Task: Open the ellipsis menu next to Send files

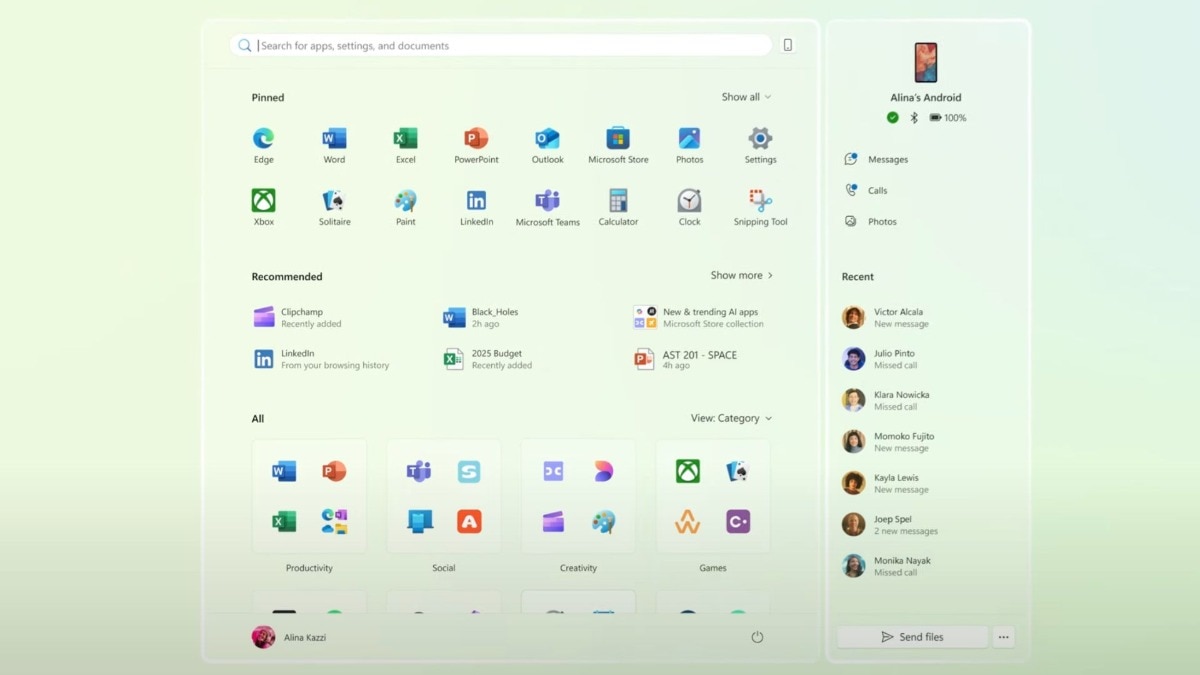Action: (1003, 636)
